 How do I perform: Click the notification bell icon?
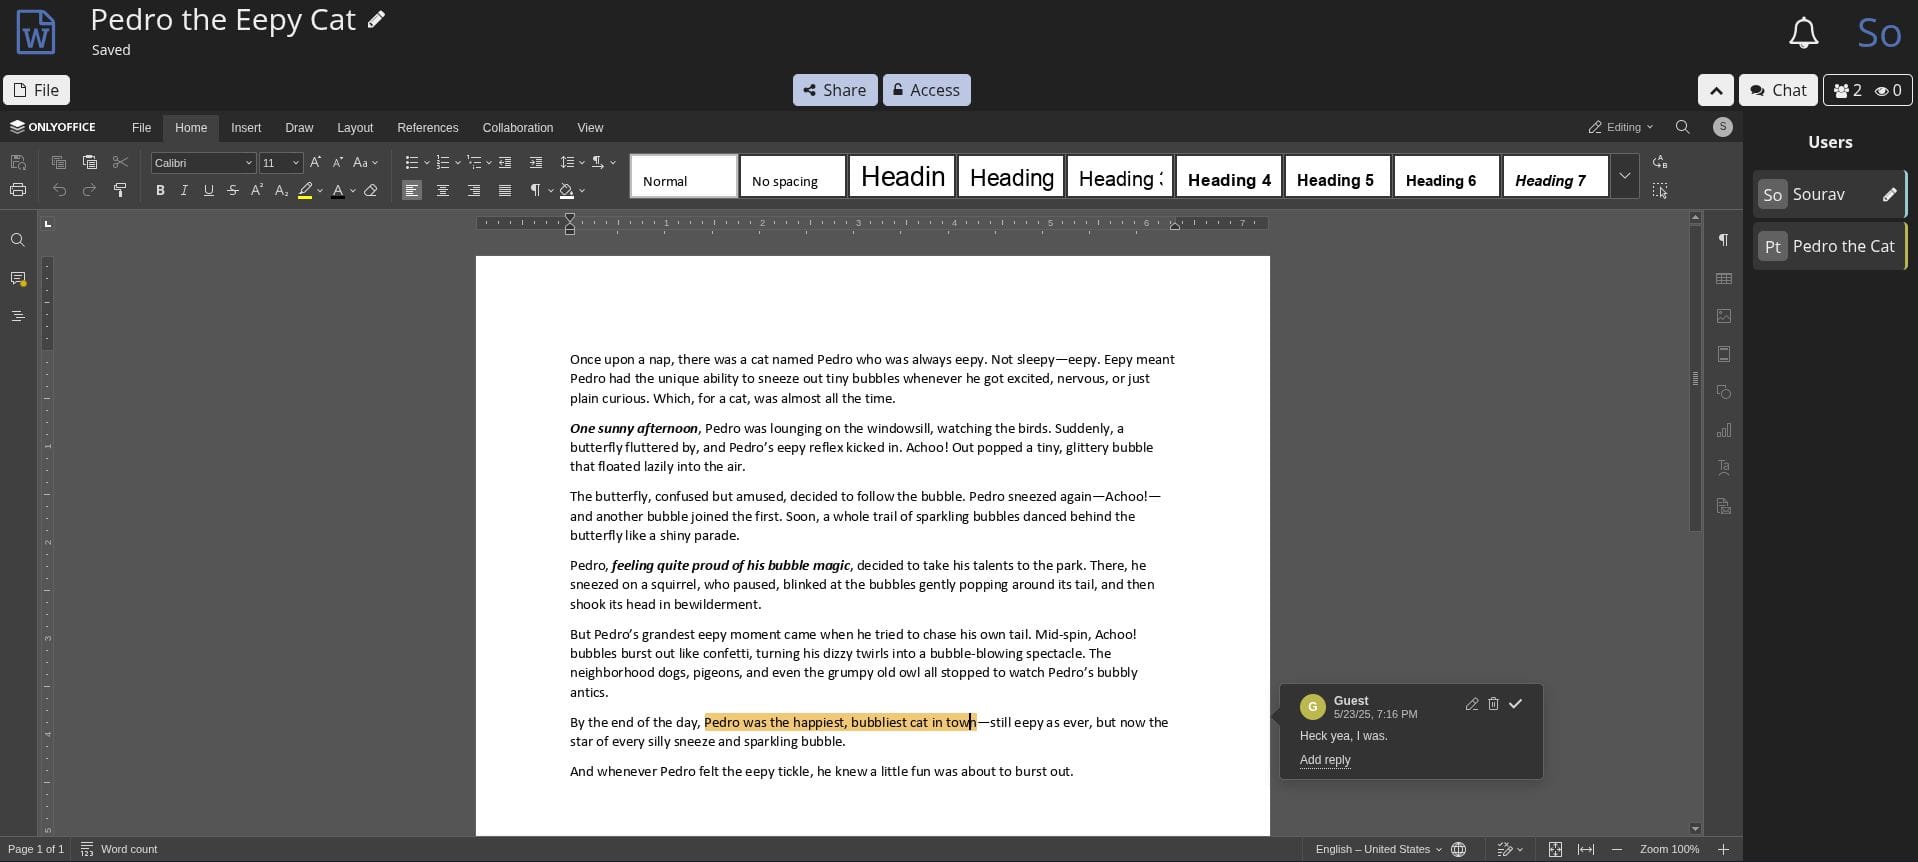(1803, 34)
